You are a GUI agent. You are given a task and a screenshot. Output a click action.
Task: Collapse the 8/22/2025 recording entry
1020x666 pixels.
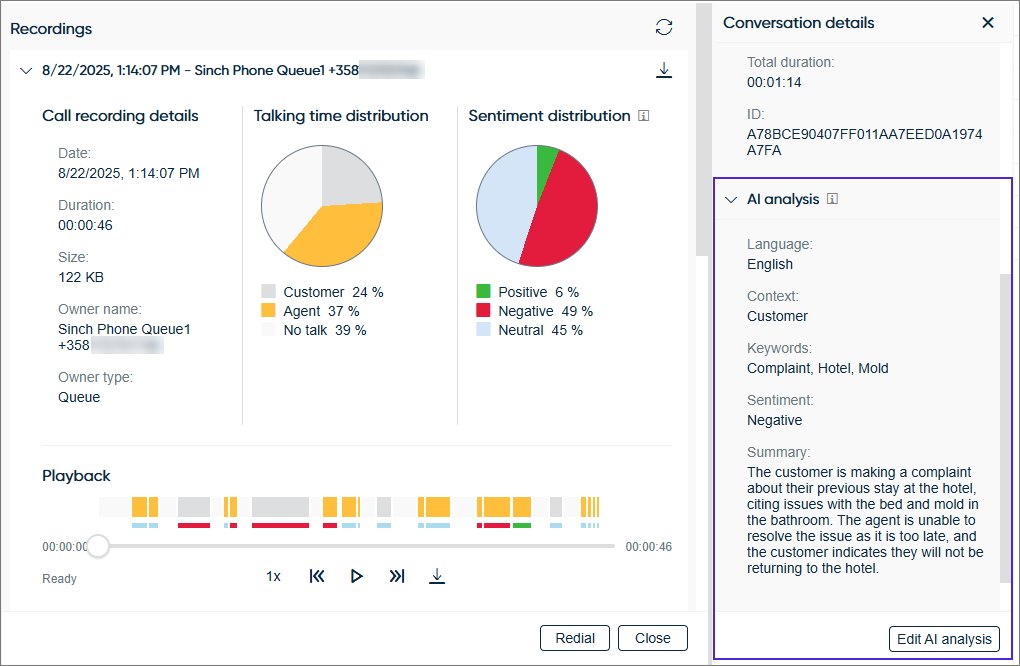(26, 71)
